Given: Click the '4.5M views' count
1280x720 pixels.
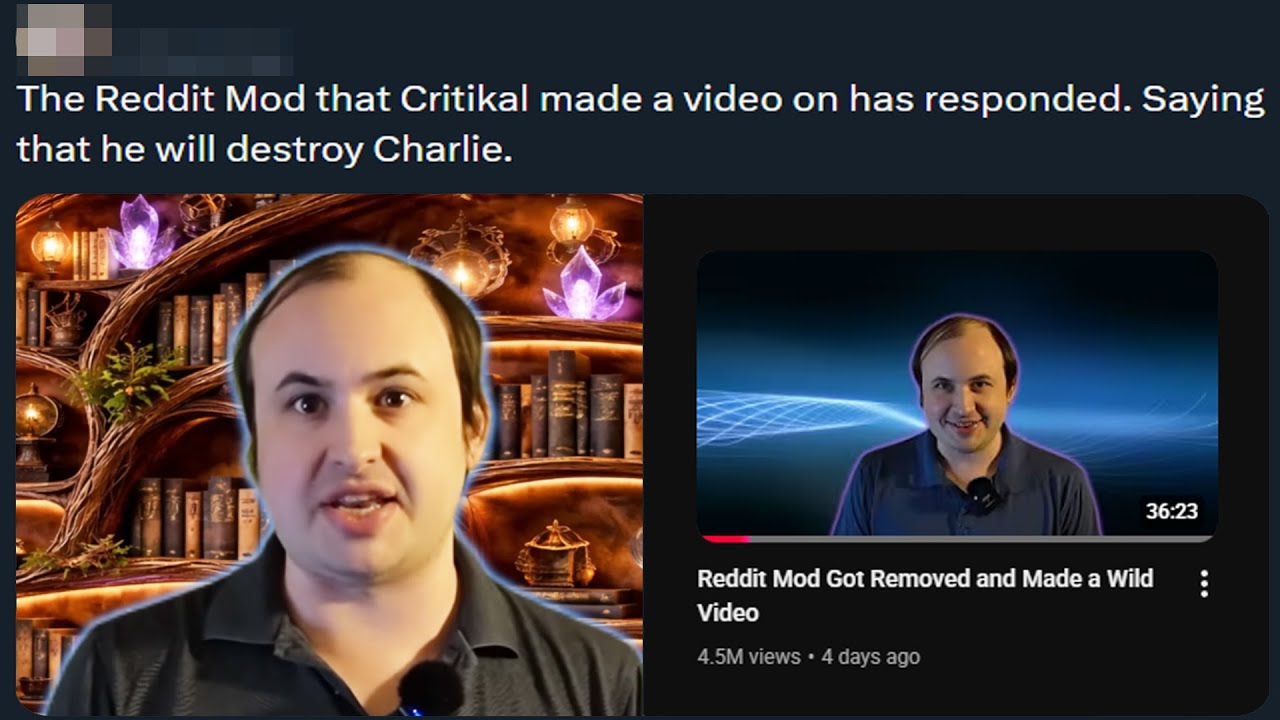Looking at the screenshot, I should (x=749, y=657).
